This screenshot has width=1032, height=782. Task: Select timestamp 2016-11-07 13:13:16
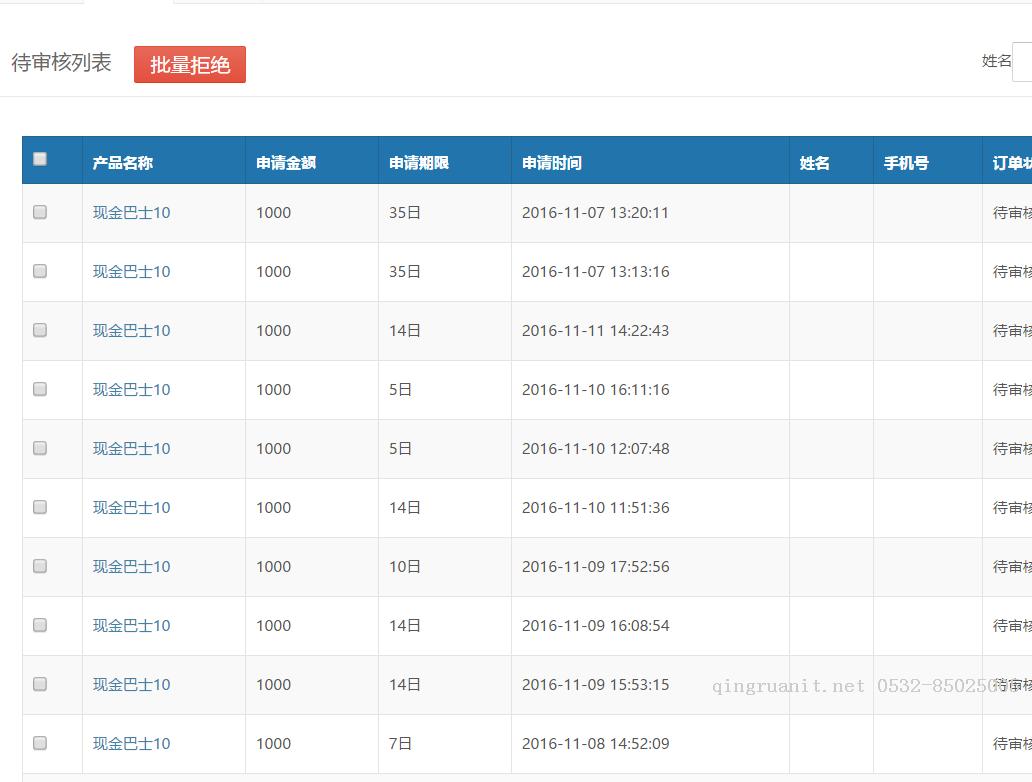(596, 272)
